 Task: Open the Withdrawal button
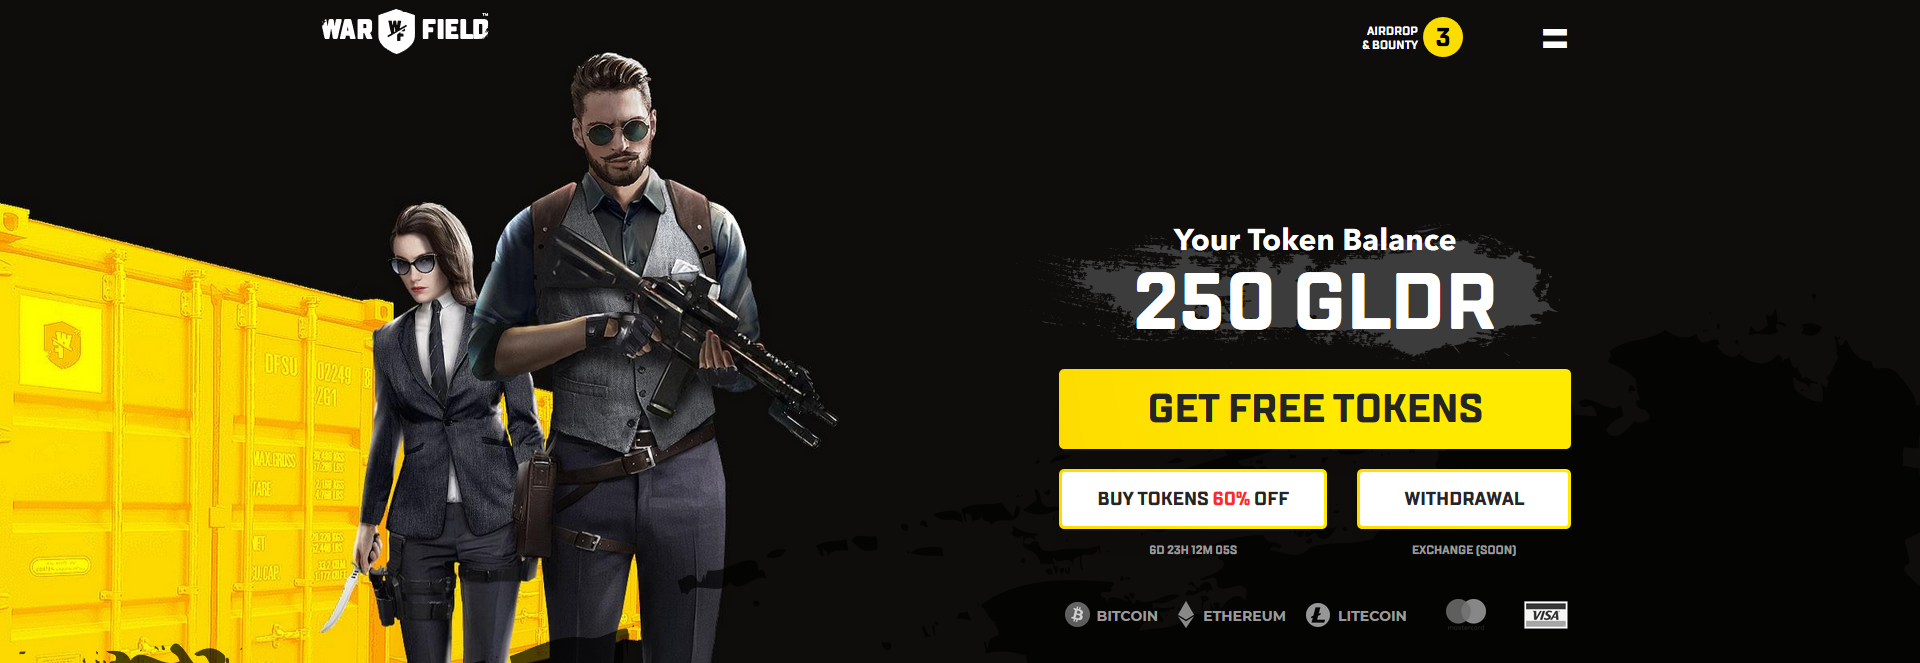click(1464, 498)
